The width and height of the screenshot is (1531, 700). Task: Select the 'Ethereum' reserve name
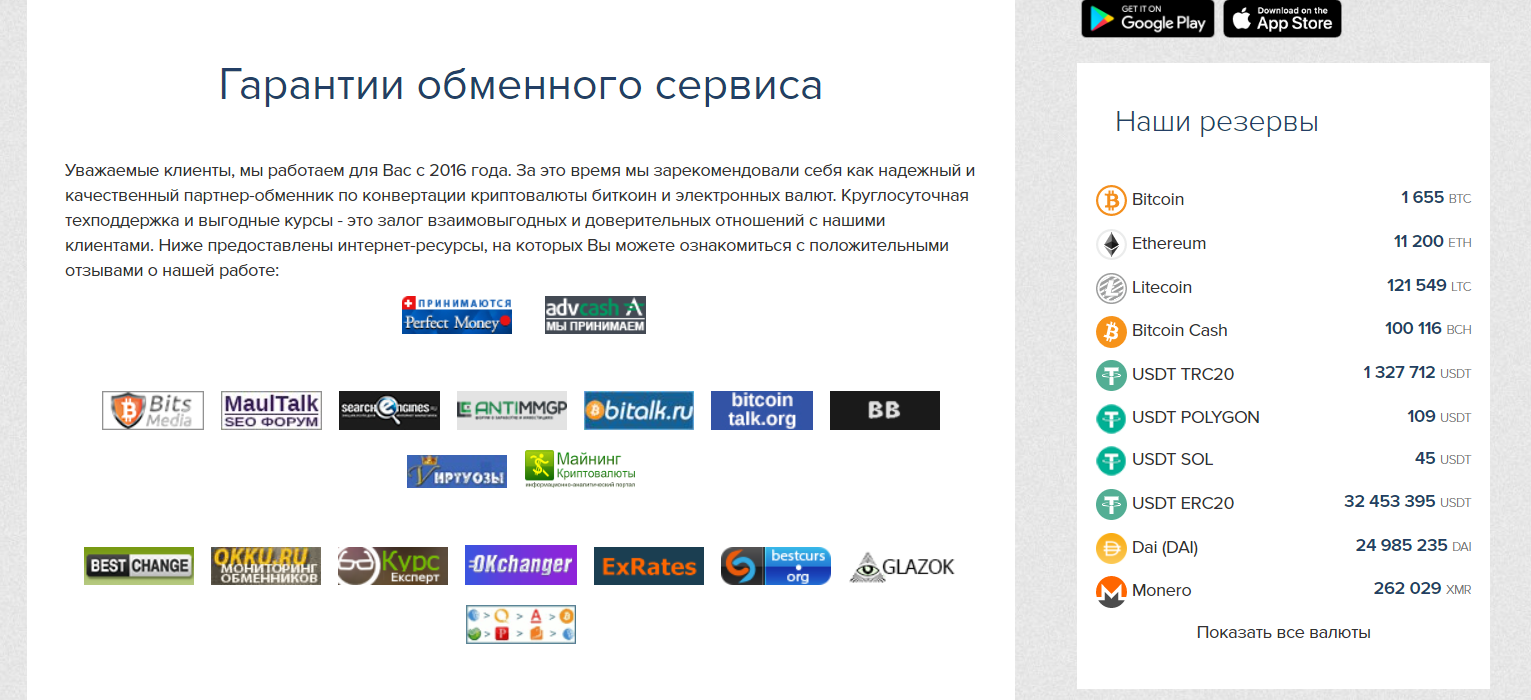pyautogui.click(x=1169, y=244)
